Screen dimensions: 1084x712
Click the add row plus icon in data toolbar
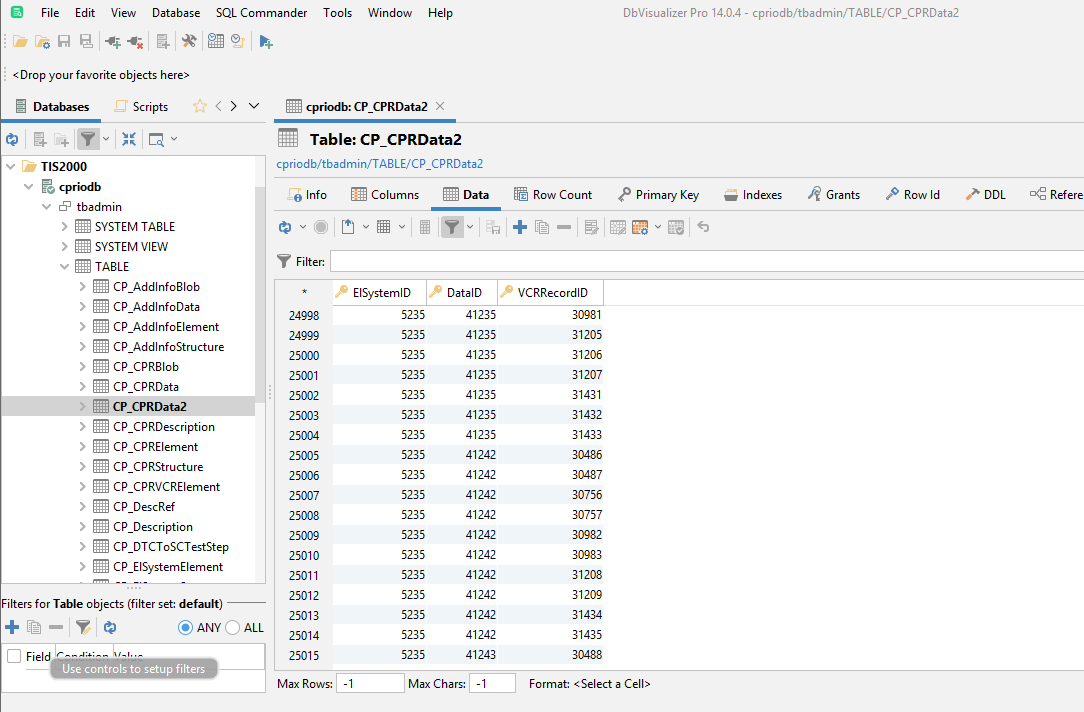(x=520, y=227)
